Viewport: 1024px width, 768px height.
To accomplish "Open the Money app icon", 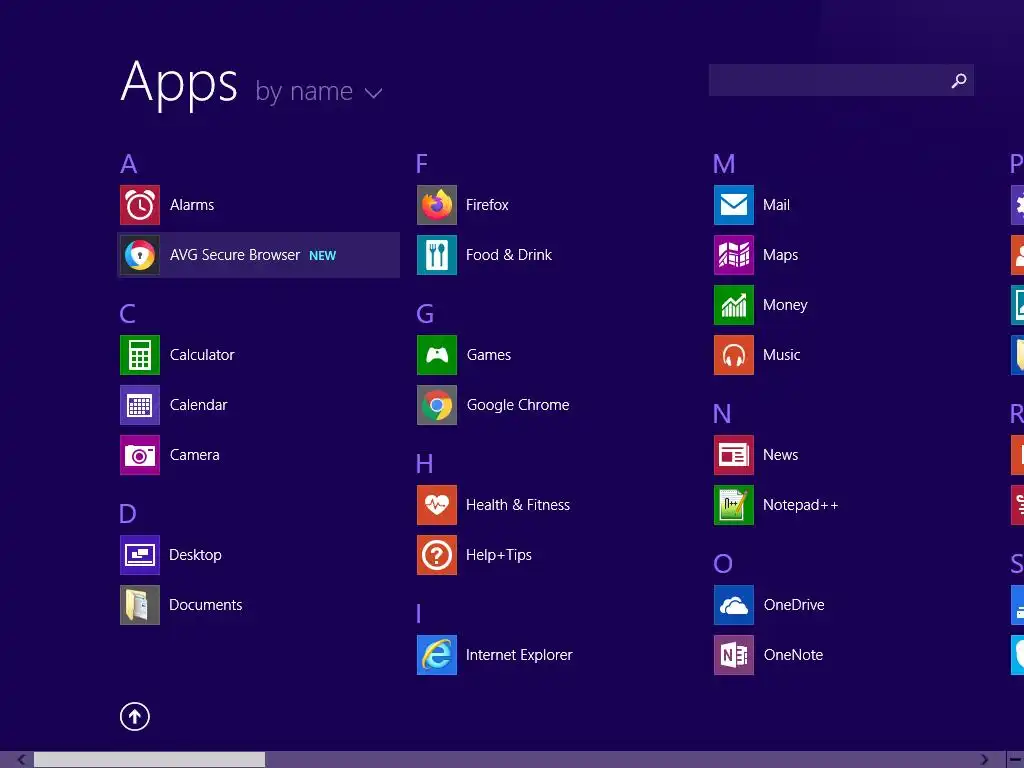I will (x=734, y=305).
